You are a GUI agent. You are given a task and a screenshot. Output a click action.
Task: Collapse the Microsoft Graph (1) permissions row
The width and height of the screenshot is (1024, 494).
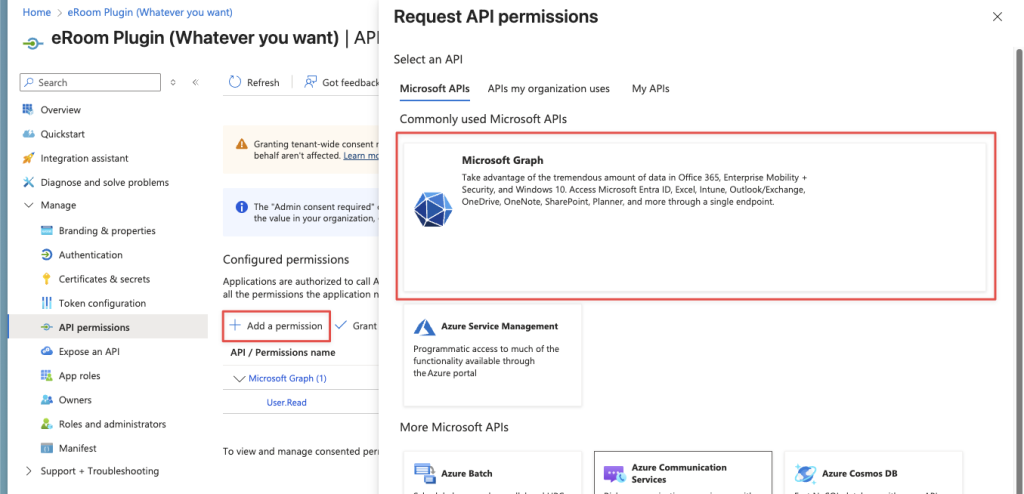pos(238,379)
